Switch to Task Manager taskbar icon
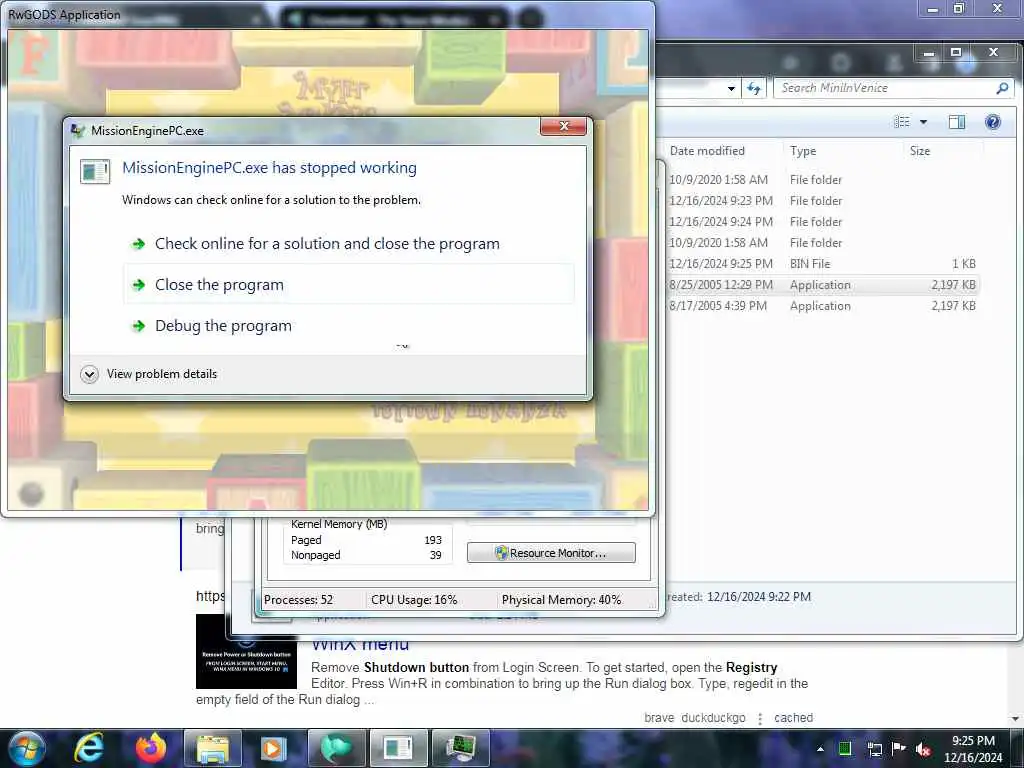This screenshot has width=1024, height=768. tap(461, 748)
